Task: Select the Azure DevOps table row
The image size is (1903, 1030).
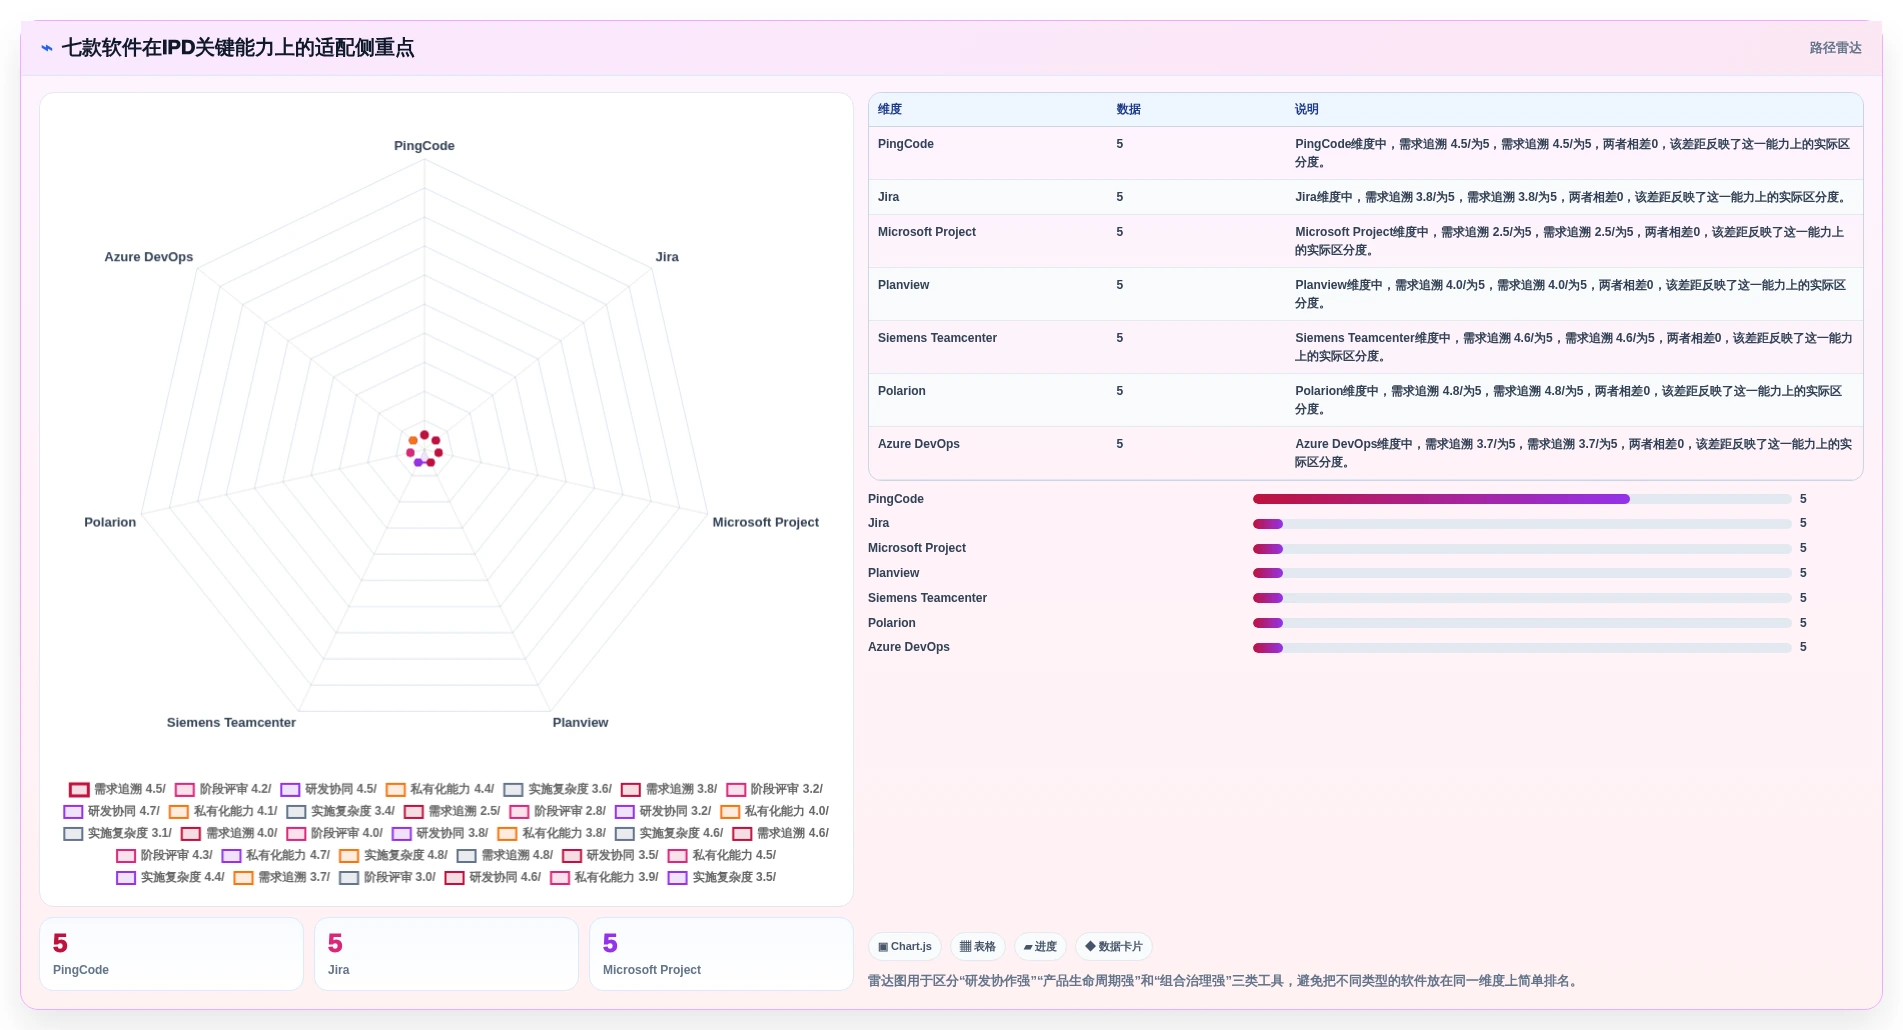Action: (1366, 453)
